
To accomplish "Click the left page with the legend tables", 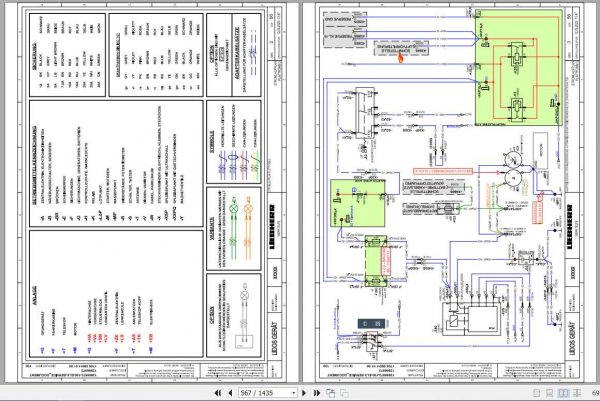I will tap(152, 192).
